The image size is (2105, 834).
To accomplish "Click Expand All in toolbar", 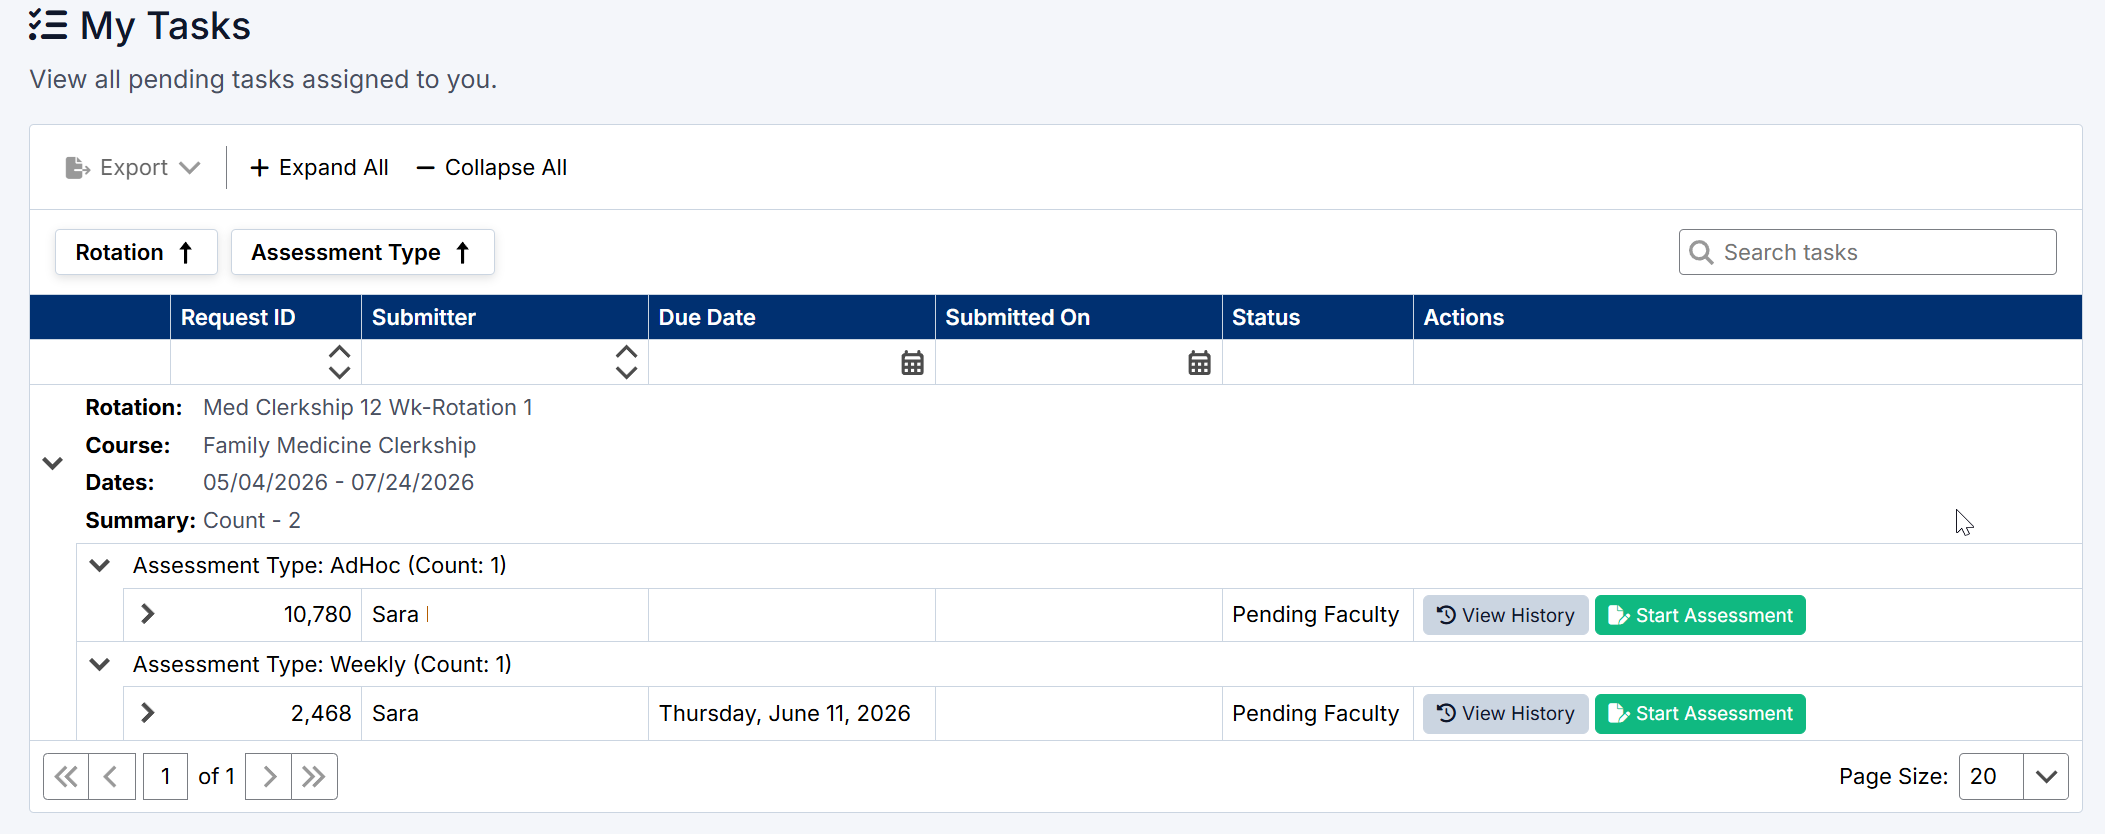I will [319, 168].
